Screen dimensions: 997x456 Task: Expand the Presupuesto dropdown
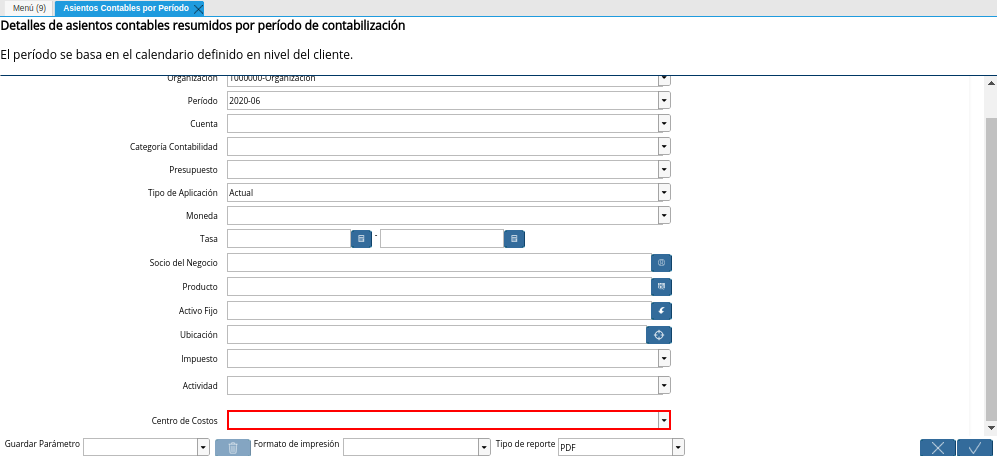click(664, 169)
